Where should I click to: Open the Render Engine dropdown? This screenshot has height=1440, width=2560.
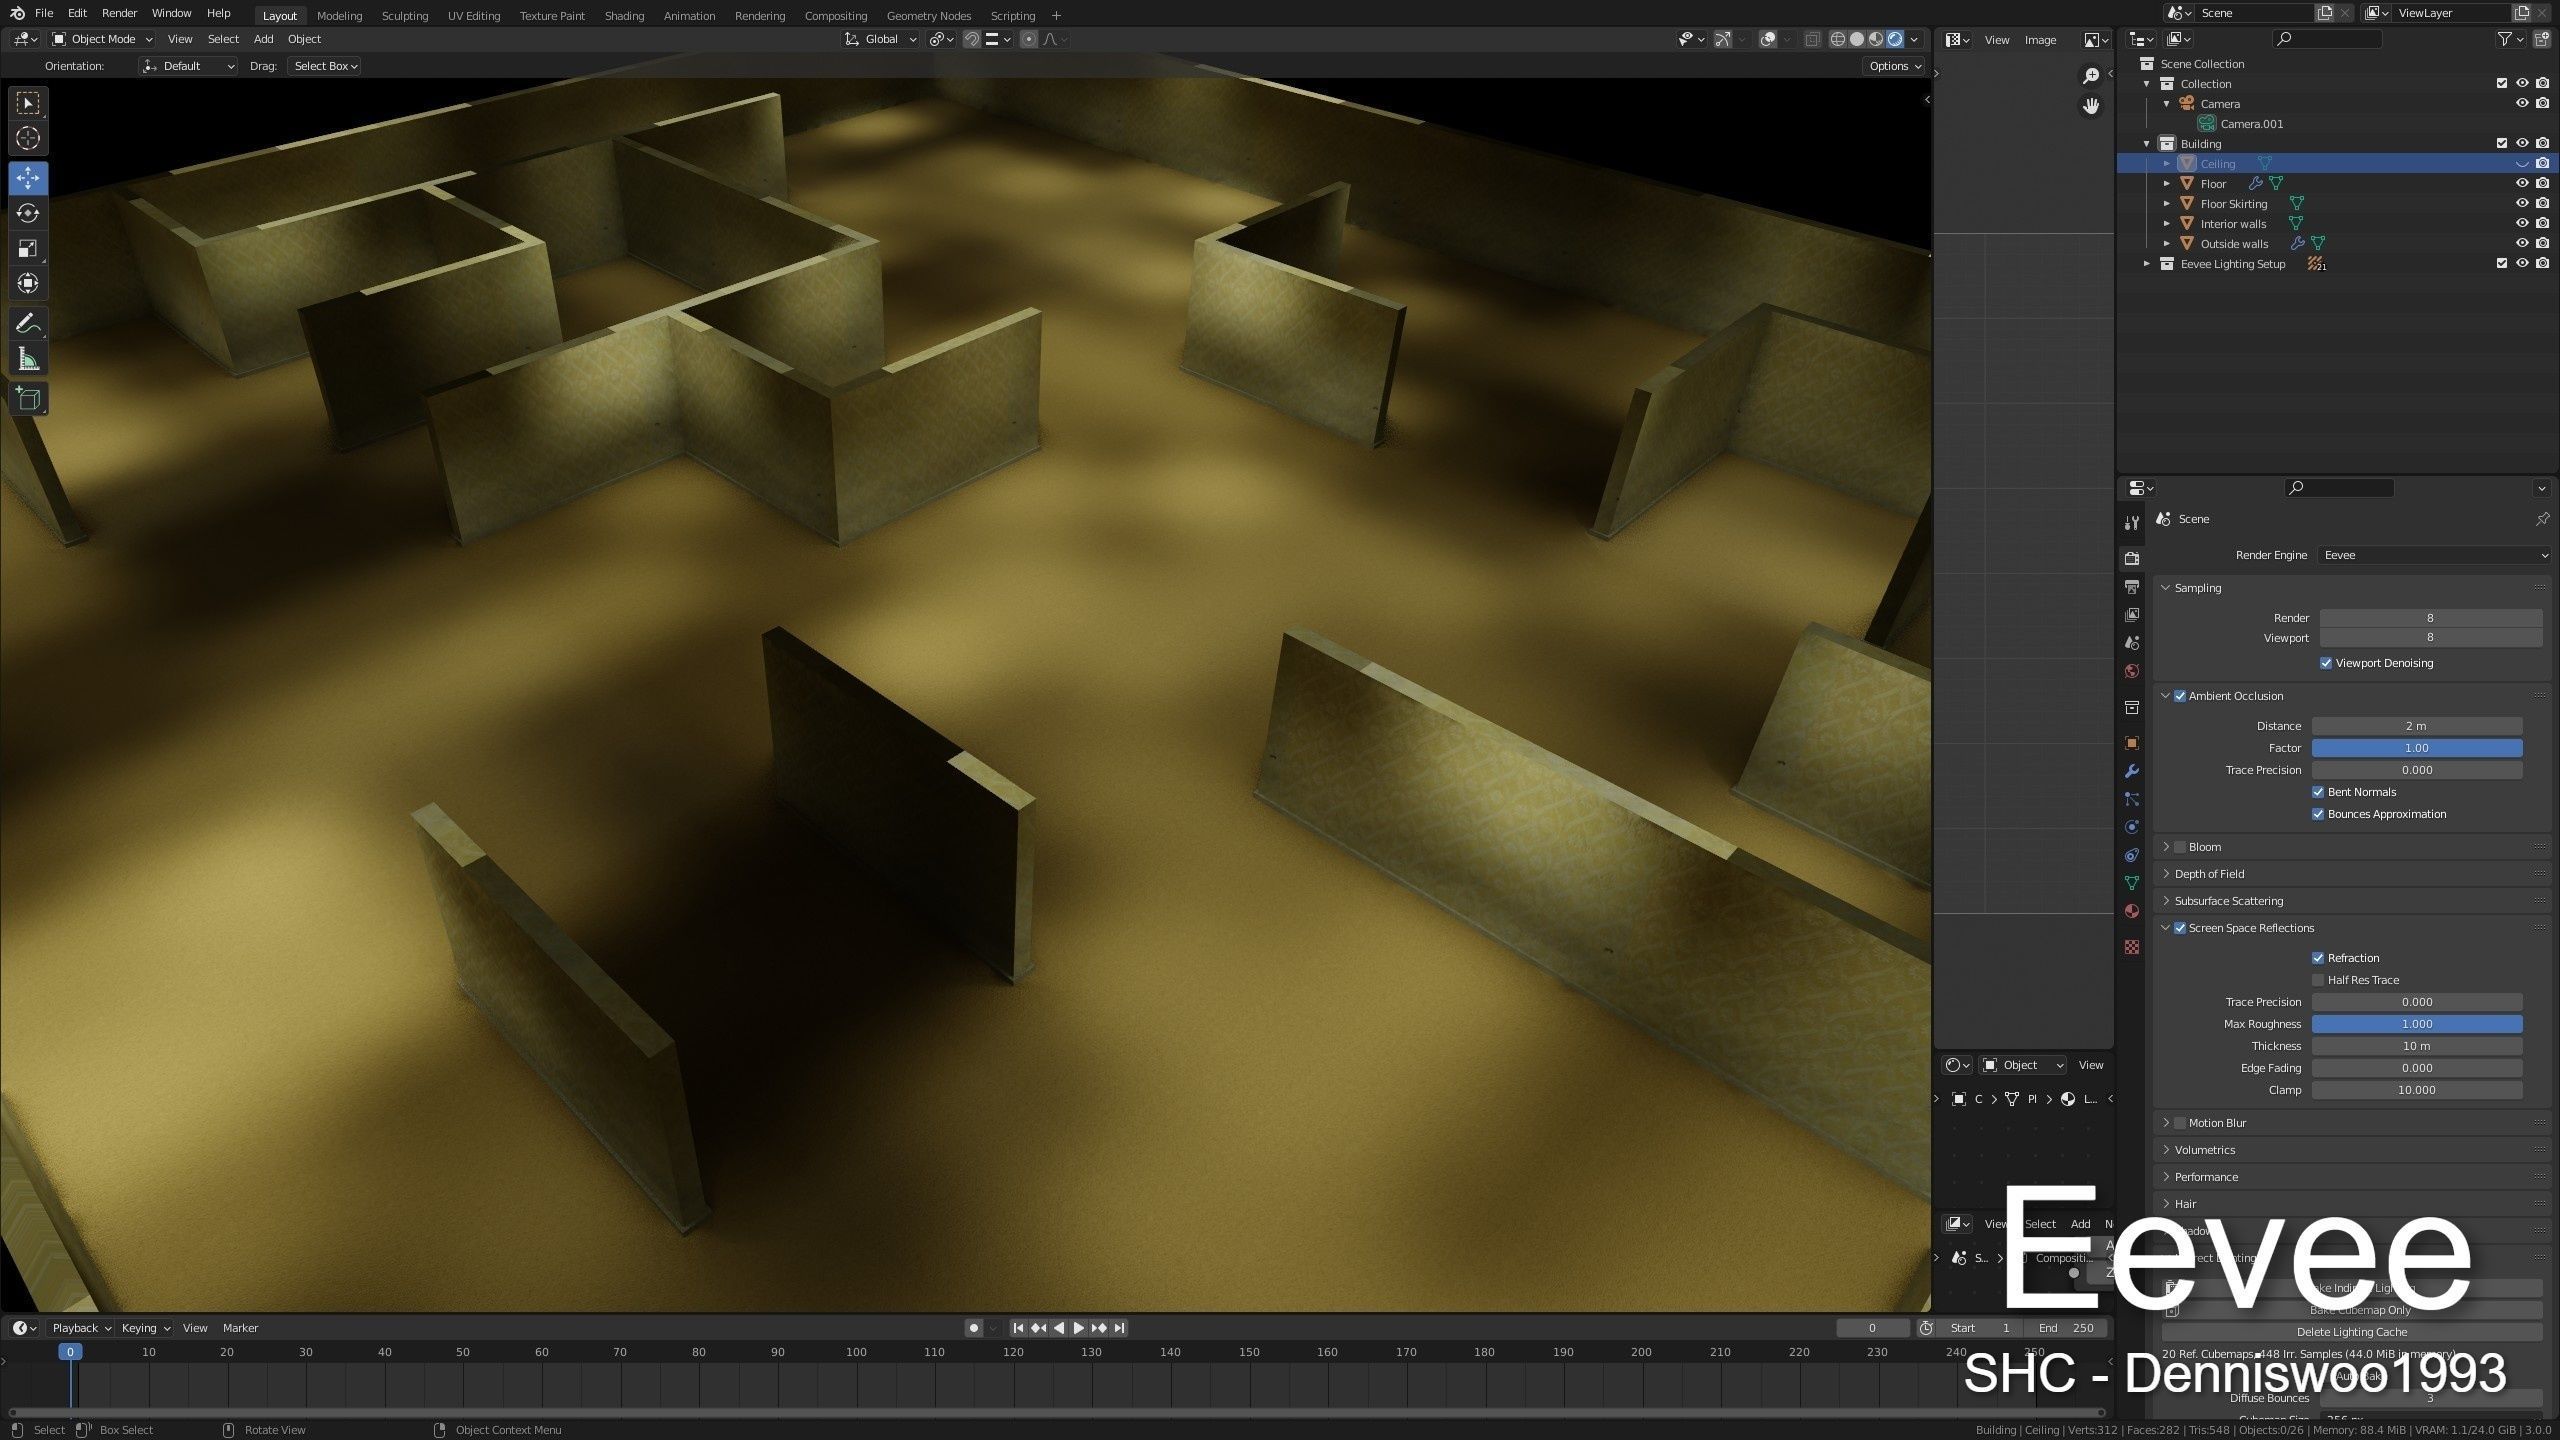point(2434,555)
